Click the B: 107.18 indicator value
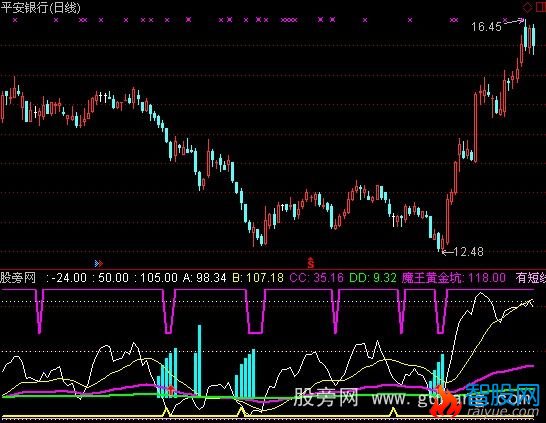Image resolution: width=546 pixels, height=423 pixels. (x=258, y=277)
